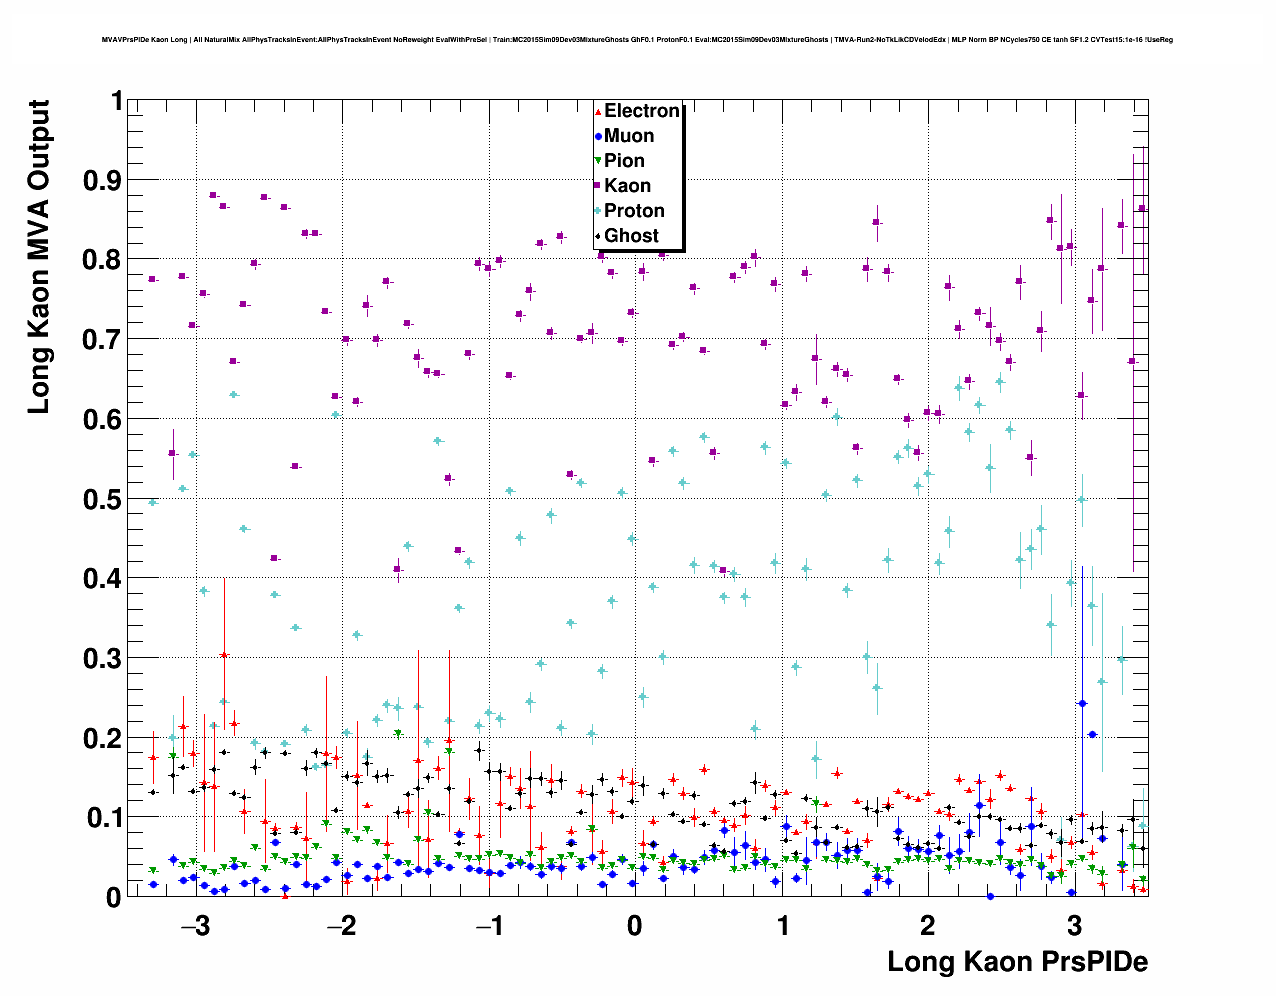Click the y-axis top tick label 1
Screen dimensions: 1276x996
click(x=117, y=102)
